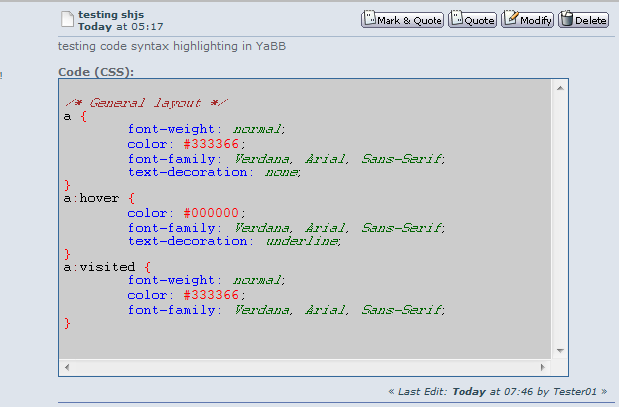Click the Mark & Quote button
Screen dimensions: 619x407
pos(402,19)
